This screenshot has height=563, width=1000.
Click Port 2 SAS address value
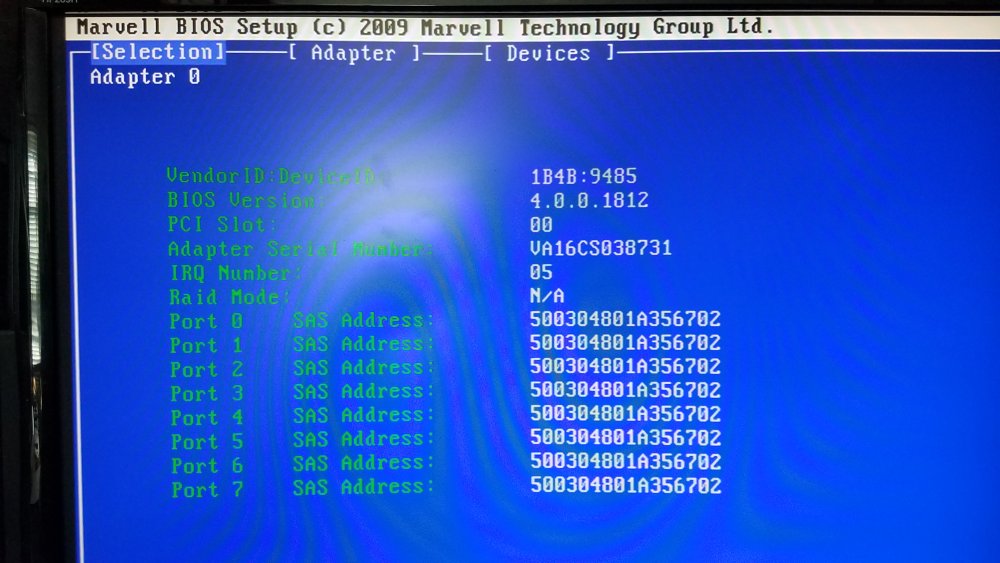pos(626,366)
